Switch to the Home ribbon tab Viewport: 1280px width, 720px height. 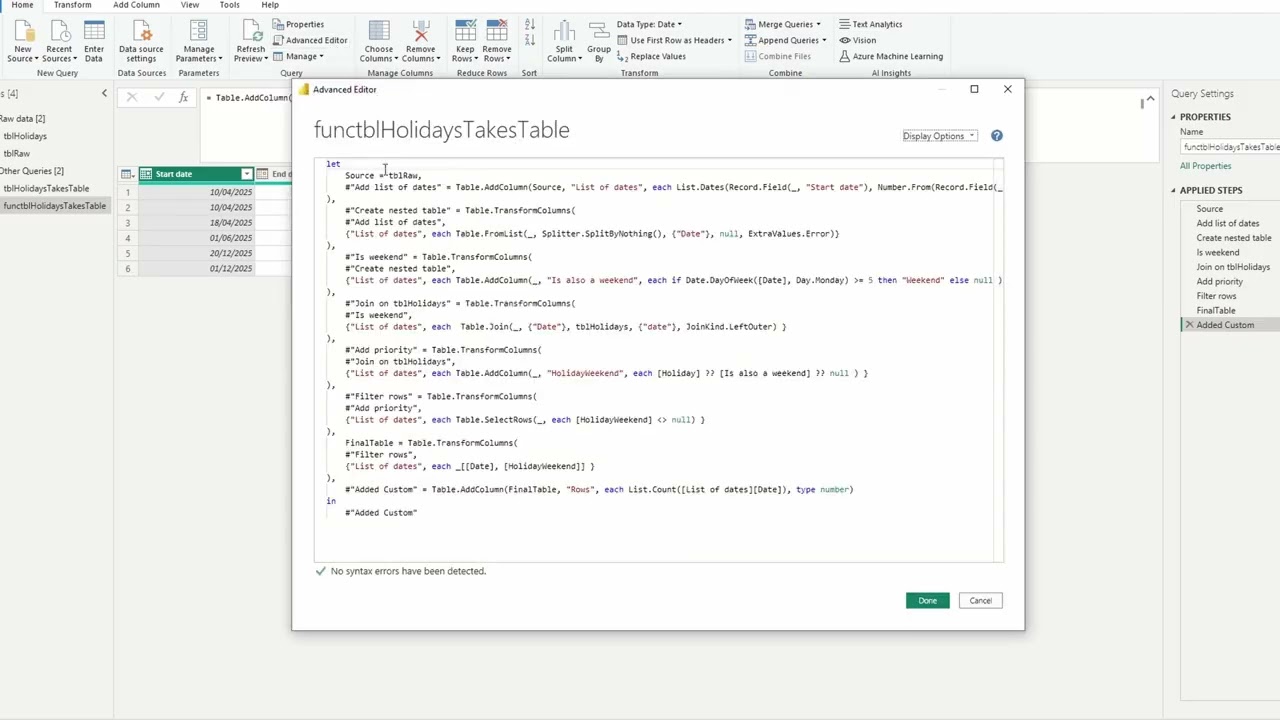(22, 5)
